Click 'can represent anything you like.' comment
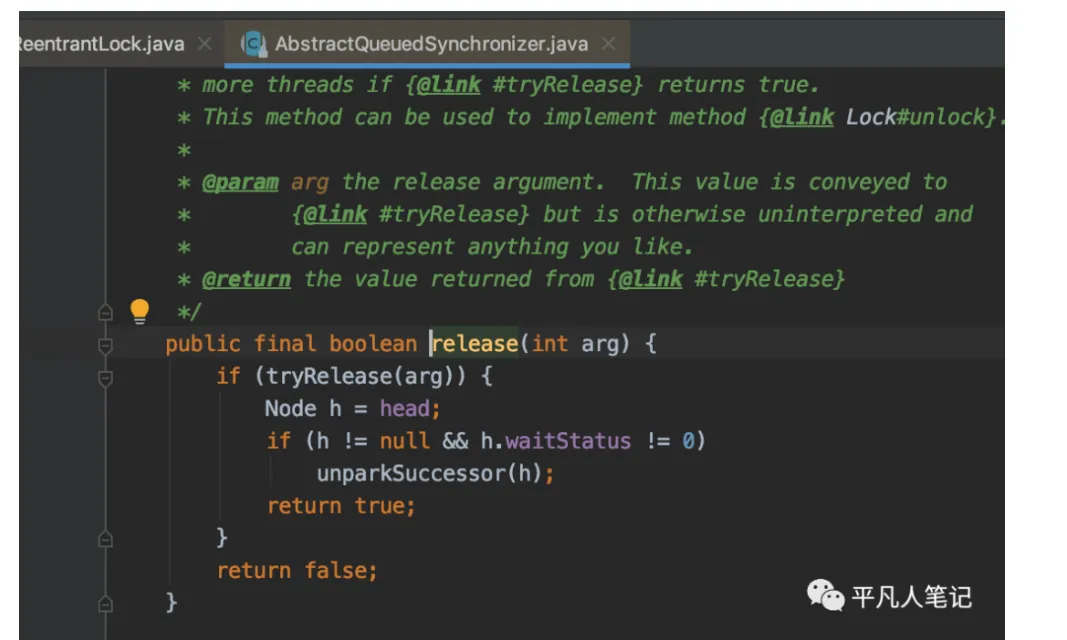The width and height of the screenshot is (1067, 640). [x=492, y=247]
